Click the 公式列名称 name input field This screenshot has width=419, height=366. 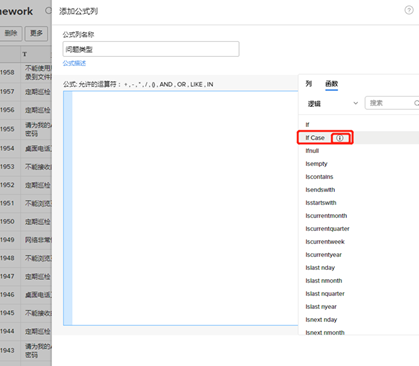tap(151, 49)
